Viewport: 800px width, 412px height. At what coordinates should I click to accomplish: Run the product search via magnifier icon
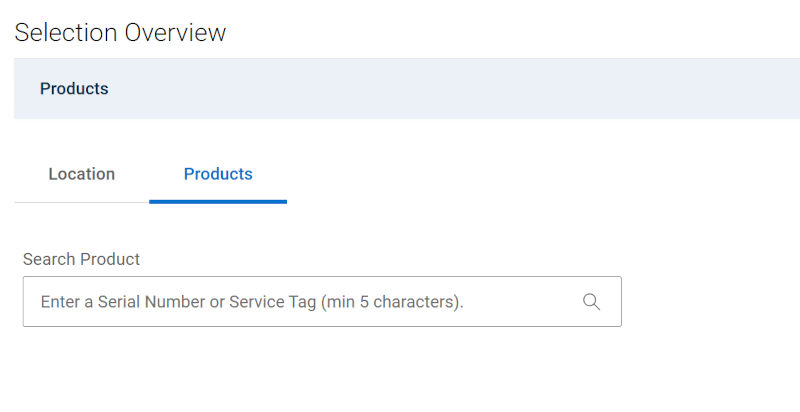click(x=591, y=301)
